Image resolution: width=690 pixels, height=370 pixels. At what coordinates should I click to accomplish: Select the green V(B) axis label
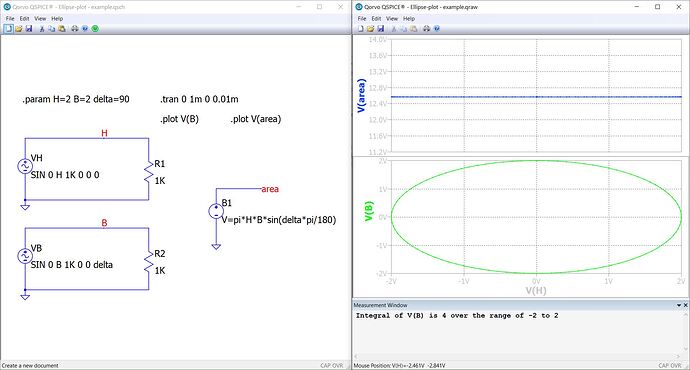[369, 211]
